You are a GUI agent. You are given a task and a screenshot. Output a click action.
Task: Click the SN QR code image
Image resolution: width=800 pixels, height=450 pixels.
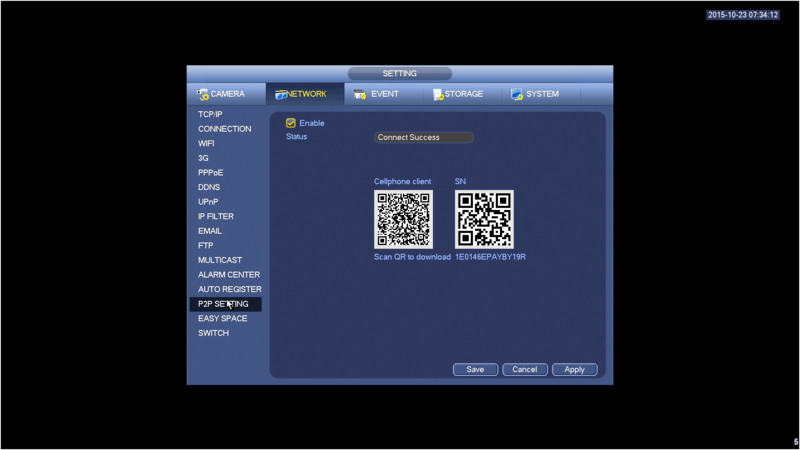click(484, 219)
